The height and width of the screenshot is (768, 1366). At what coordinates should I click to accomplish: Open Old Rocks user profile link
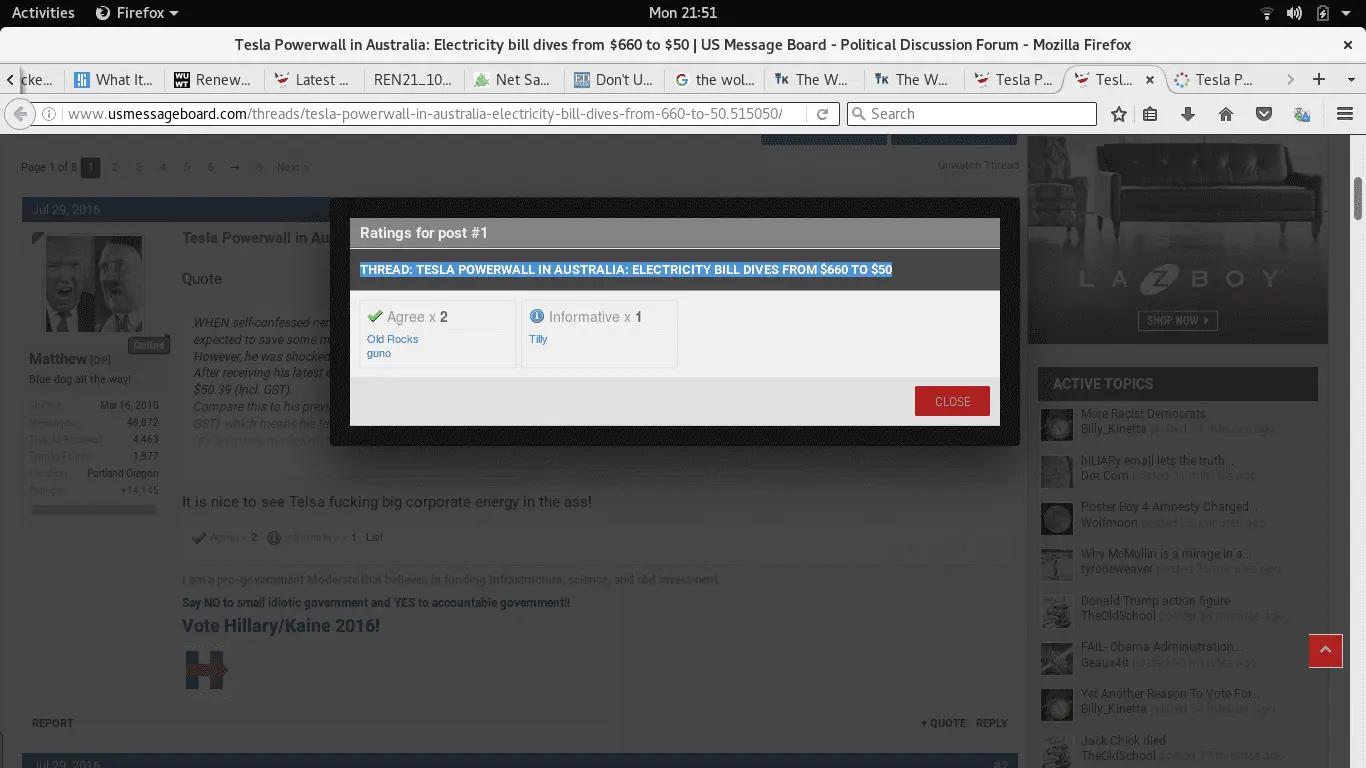pyautogui.click(x=392, y=339)
